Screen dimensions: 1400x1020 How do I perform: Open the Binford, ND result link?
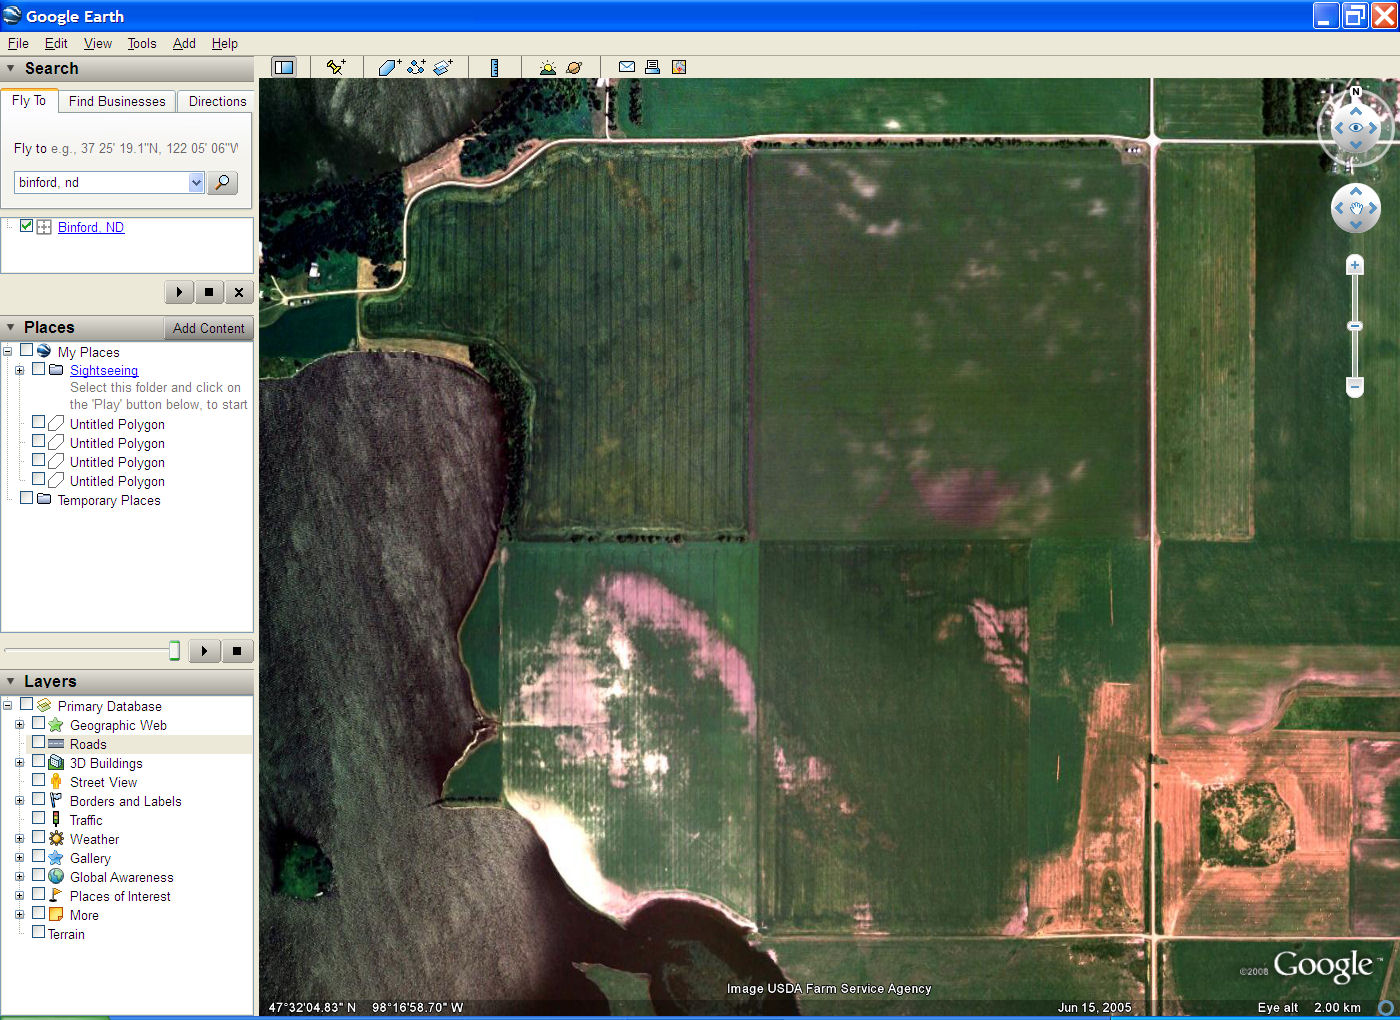click(x=91, y=227)
